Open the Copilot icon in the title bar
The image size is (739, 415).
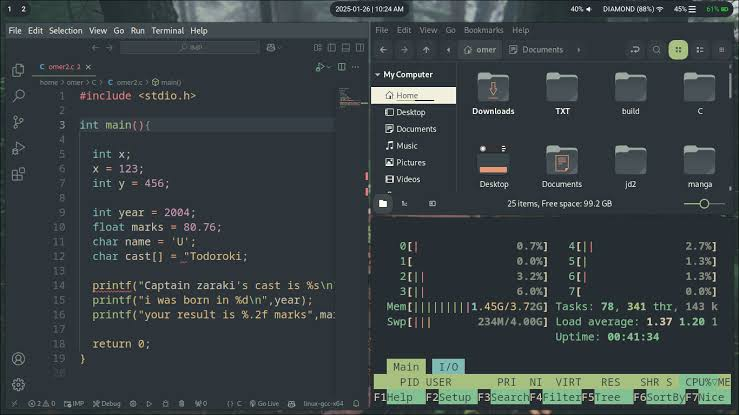271,48
